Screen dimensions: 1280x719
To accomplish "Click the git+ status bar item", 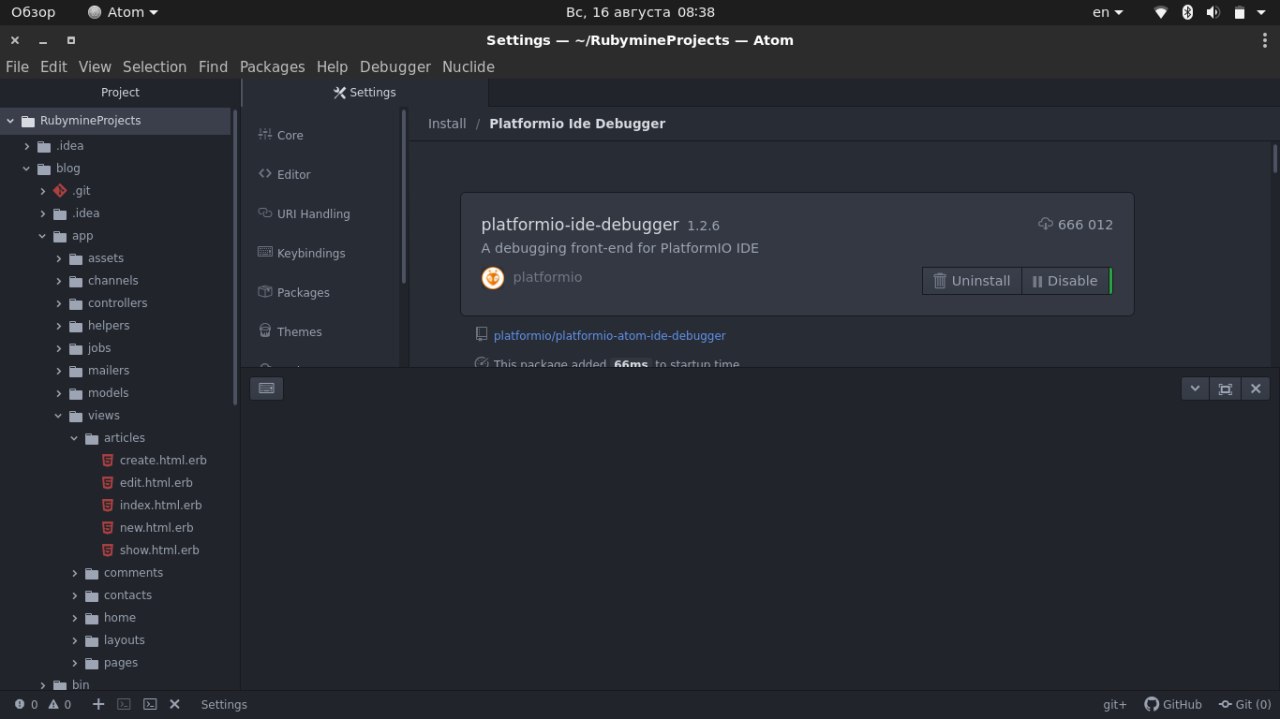I will click(x=1115, y=704).
